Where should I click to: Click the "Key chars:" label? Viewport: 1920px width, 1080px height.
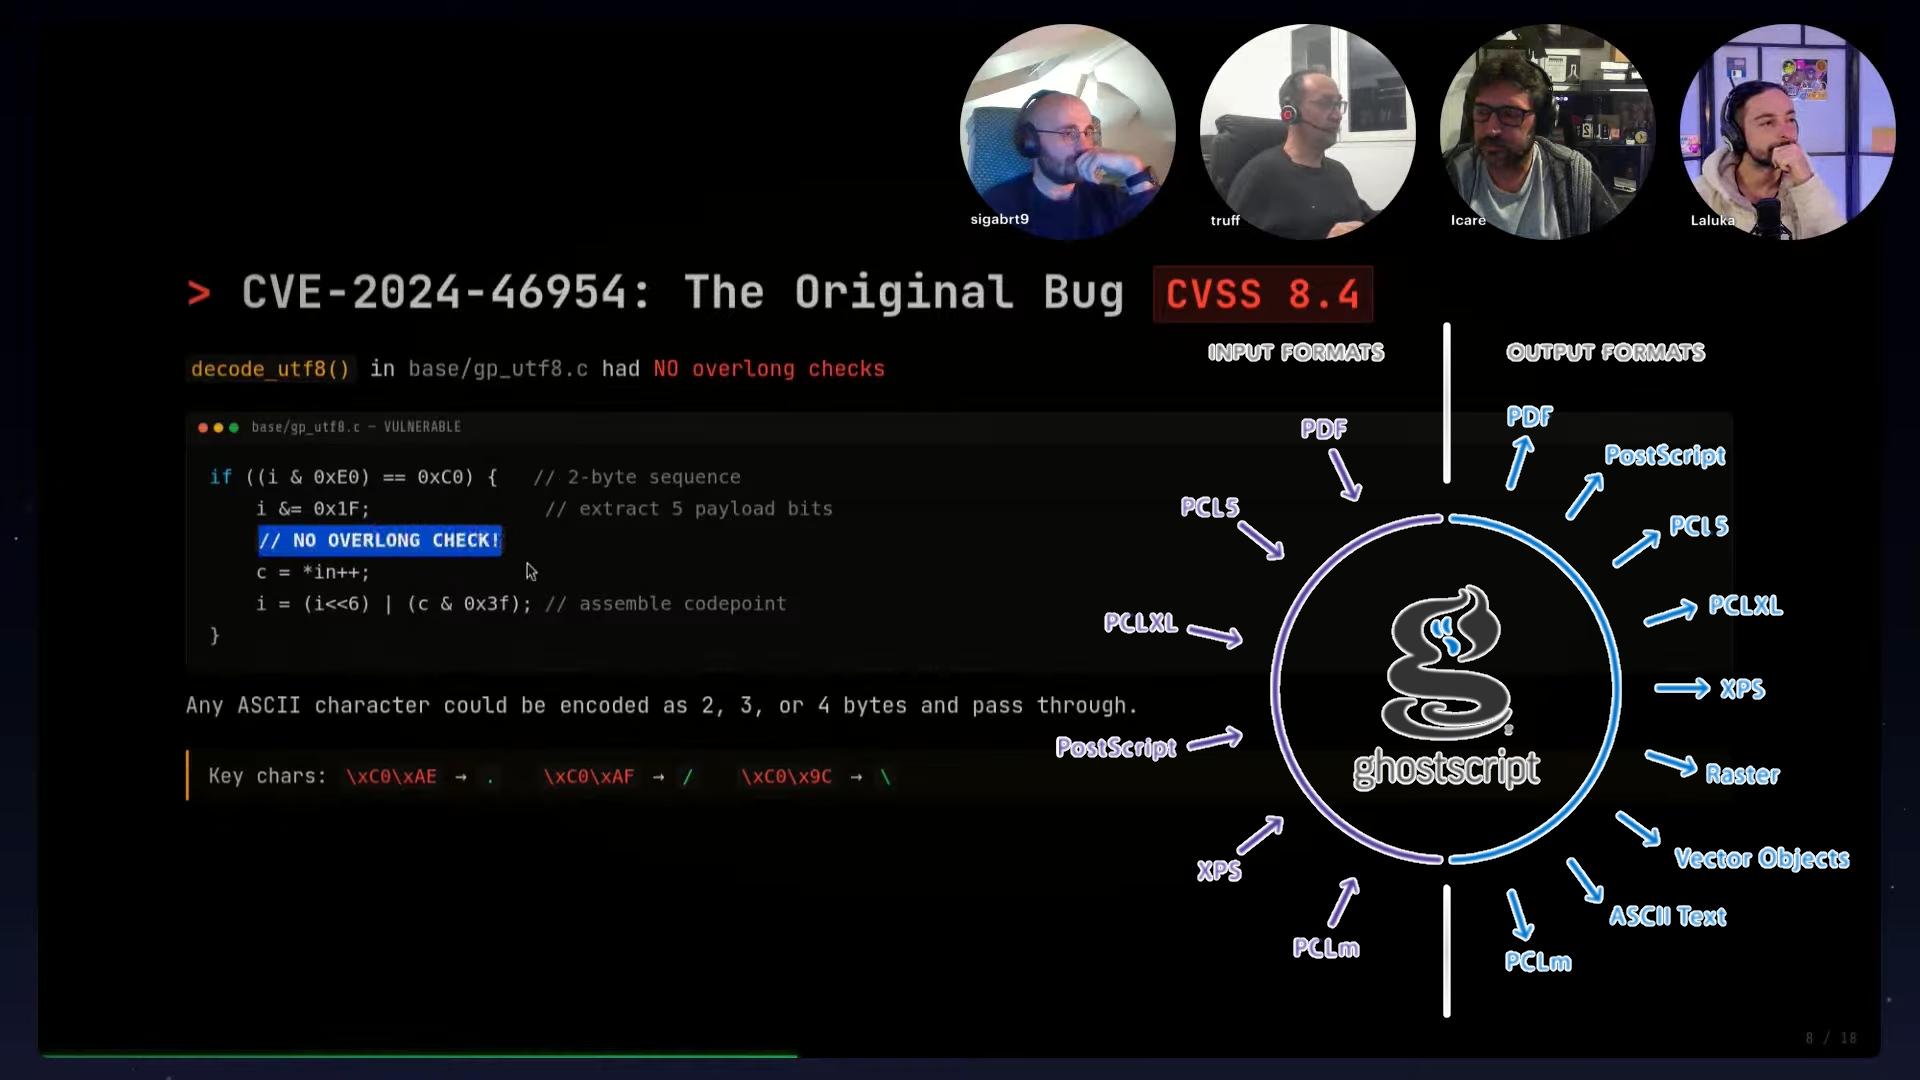(267, 777)
